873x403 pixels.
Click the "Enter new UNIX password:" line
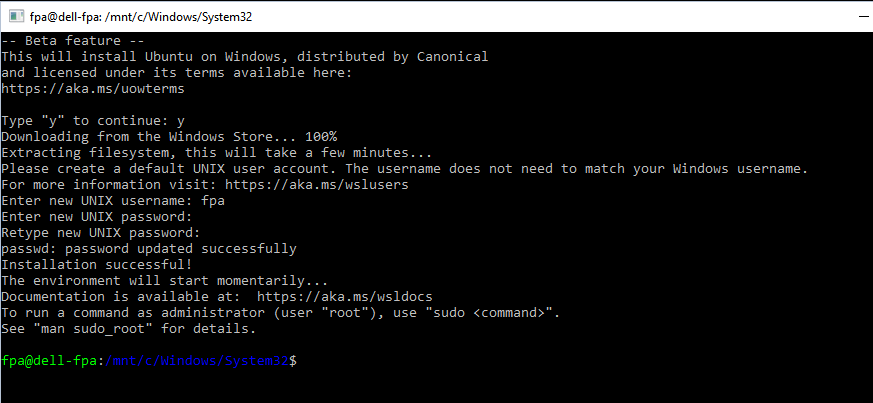coord(96,216)
